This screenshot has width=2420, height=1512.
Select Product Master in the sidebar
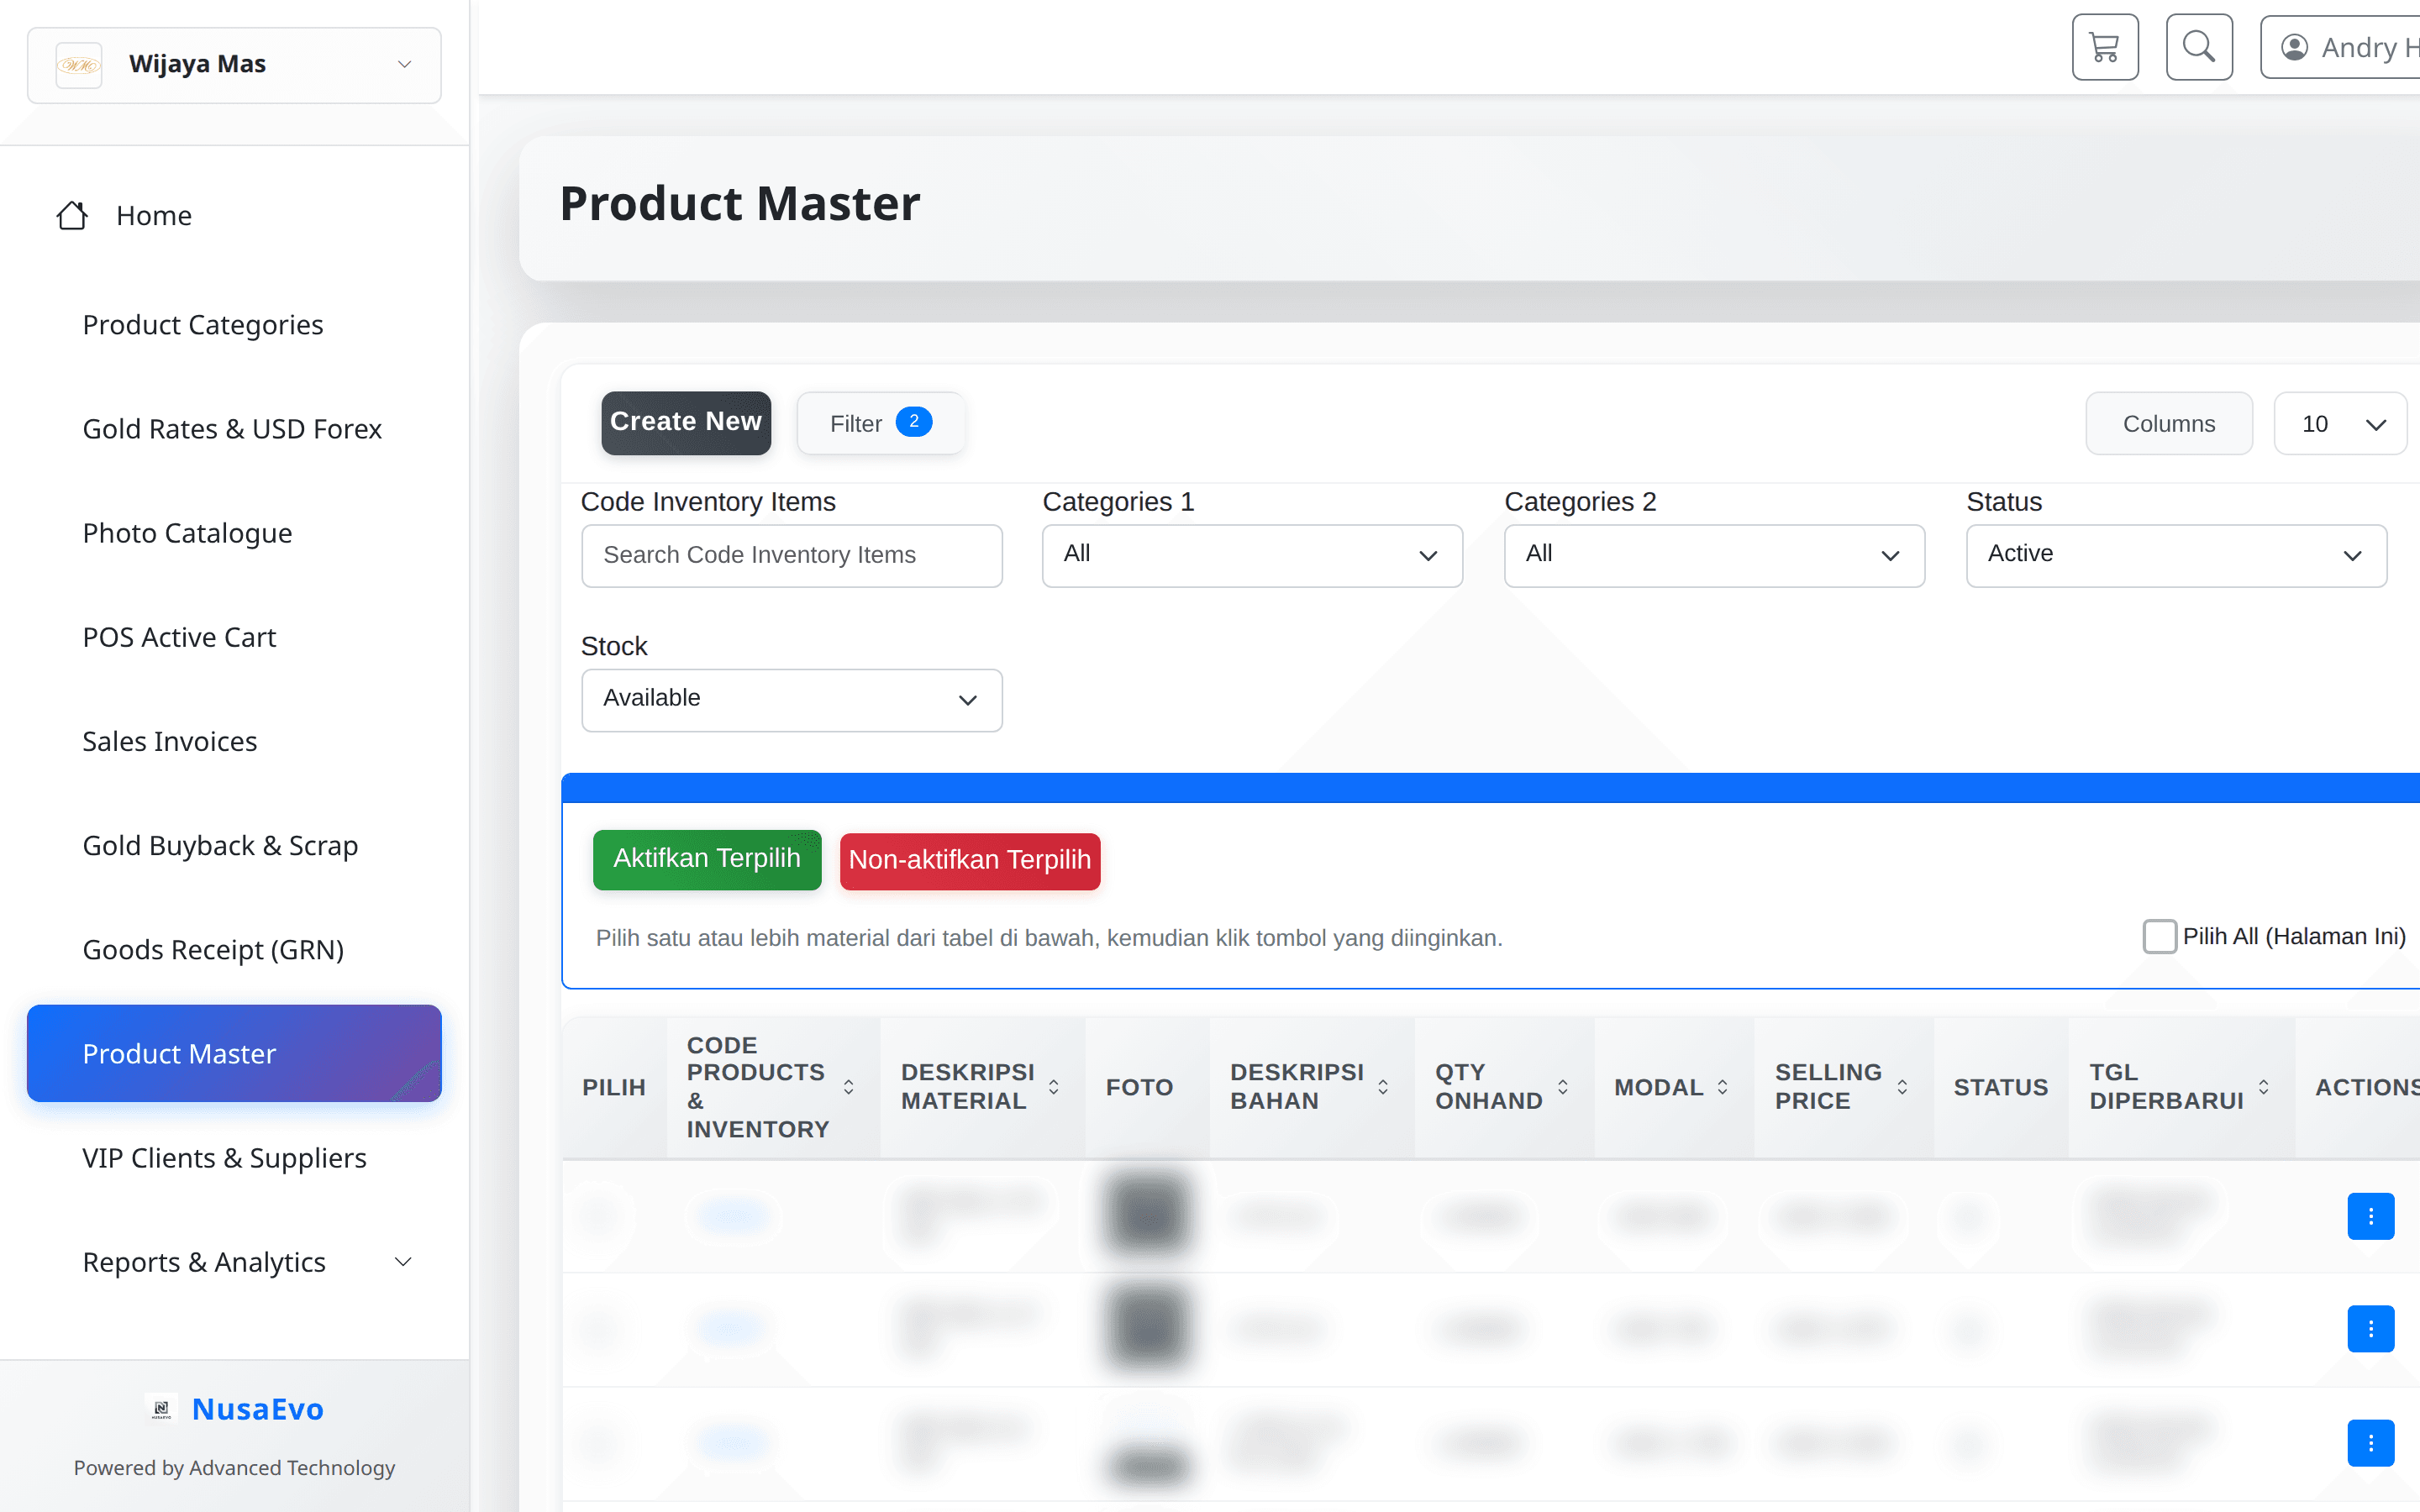coord(234,1053)
